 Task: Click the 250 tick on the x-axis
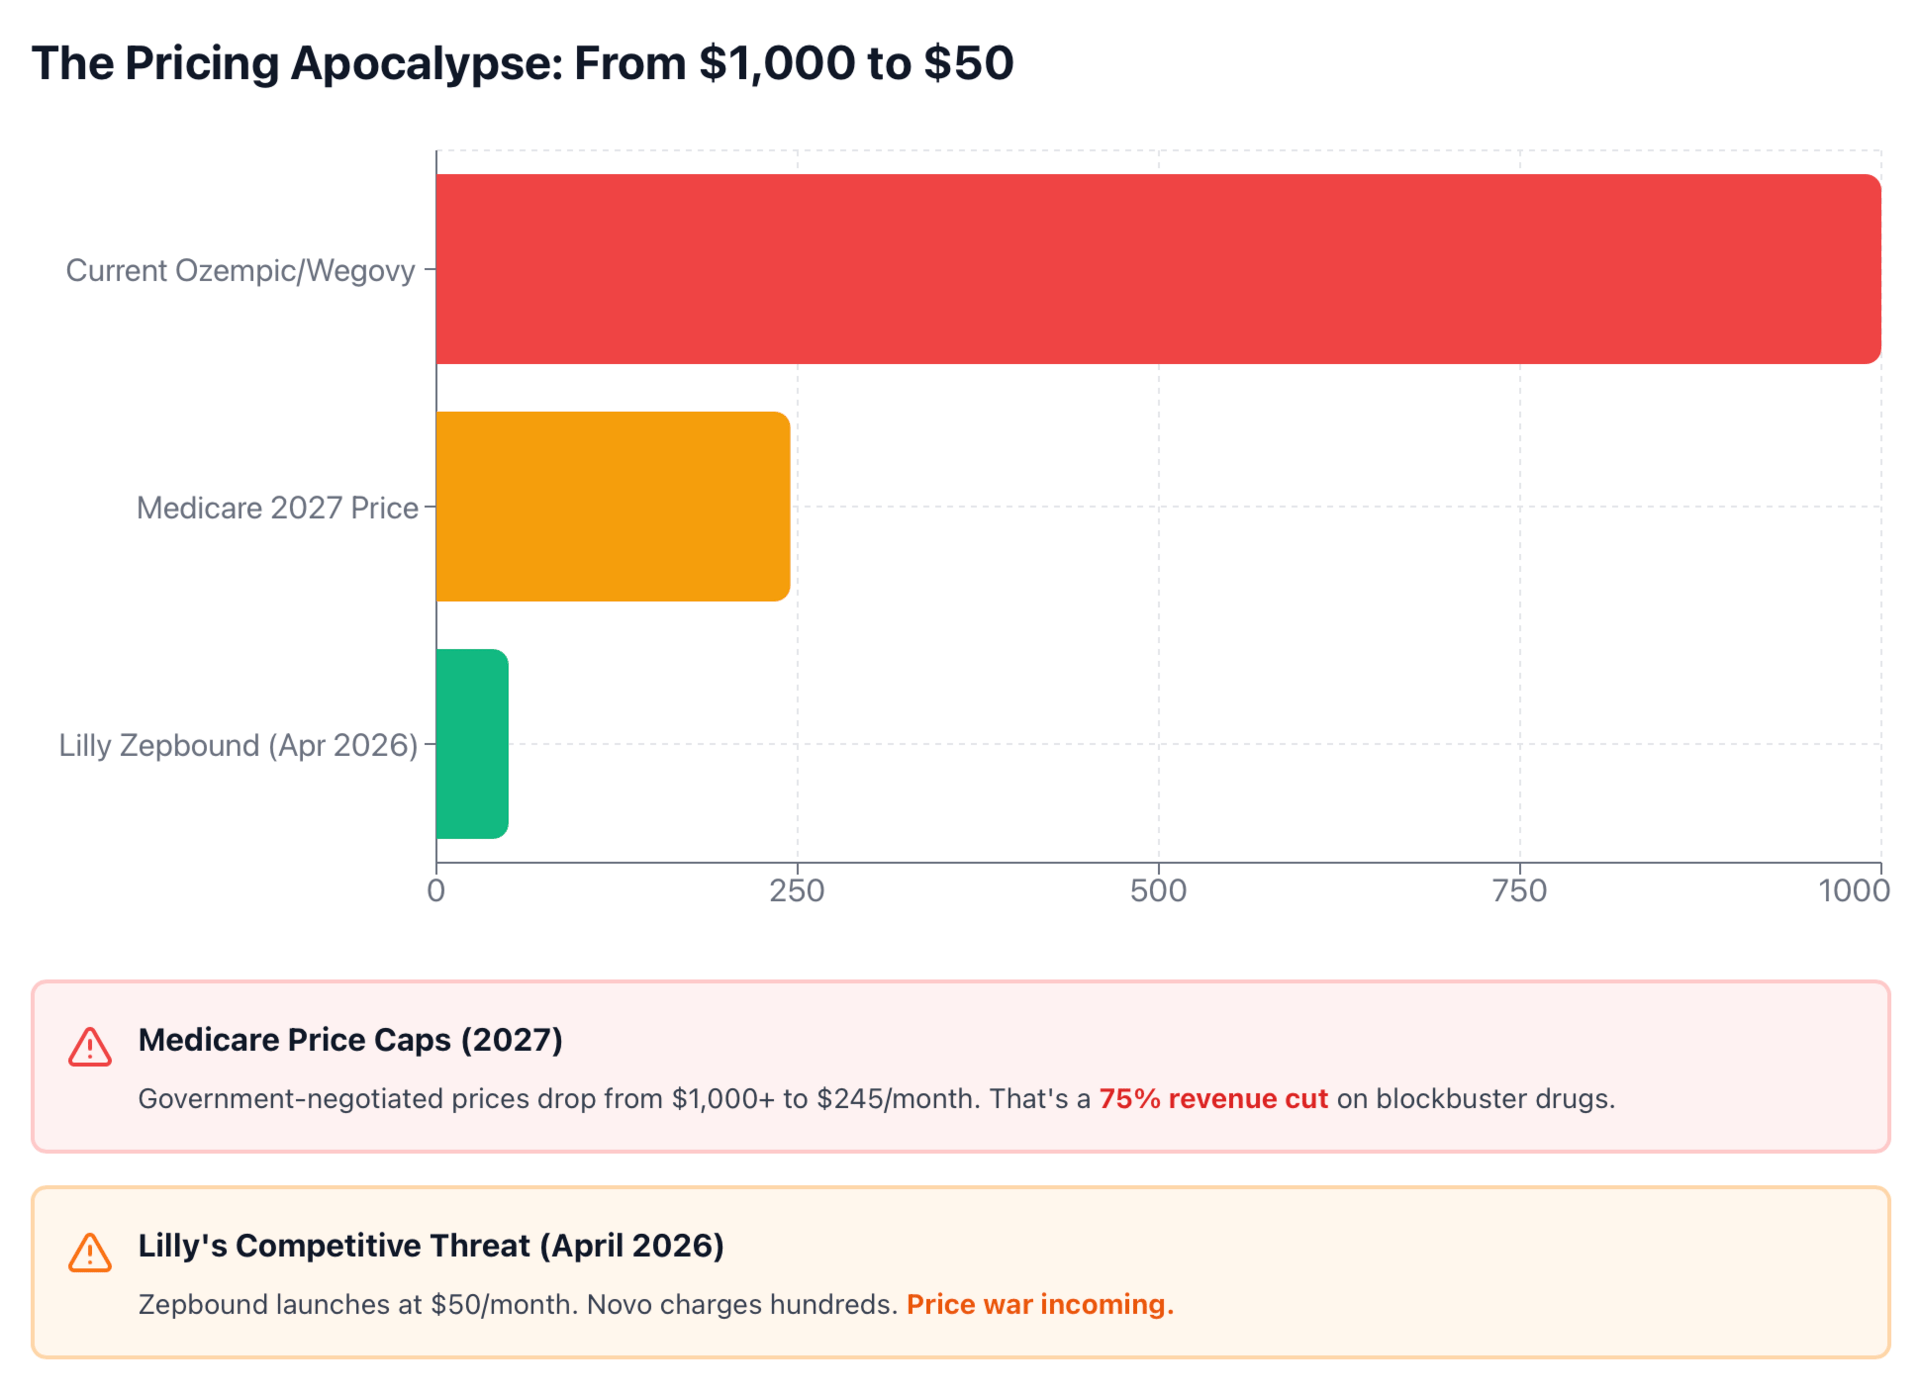click(797, 890)
